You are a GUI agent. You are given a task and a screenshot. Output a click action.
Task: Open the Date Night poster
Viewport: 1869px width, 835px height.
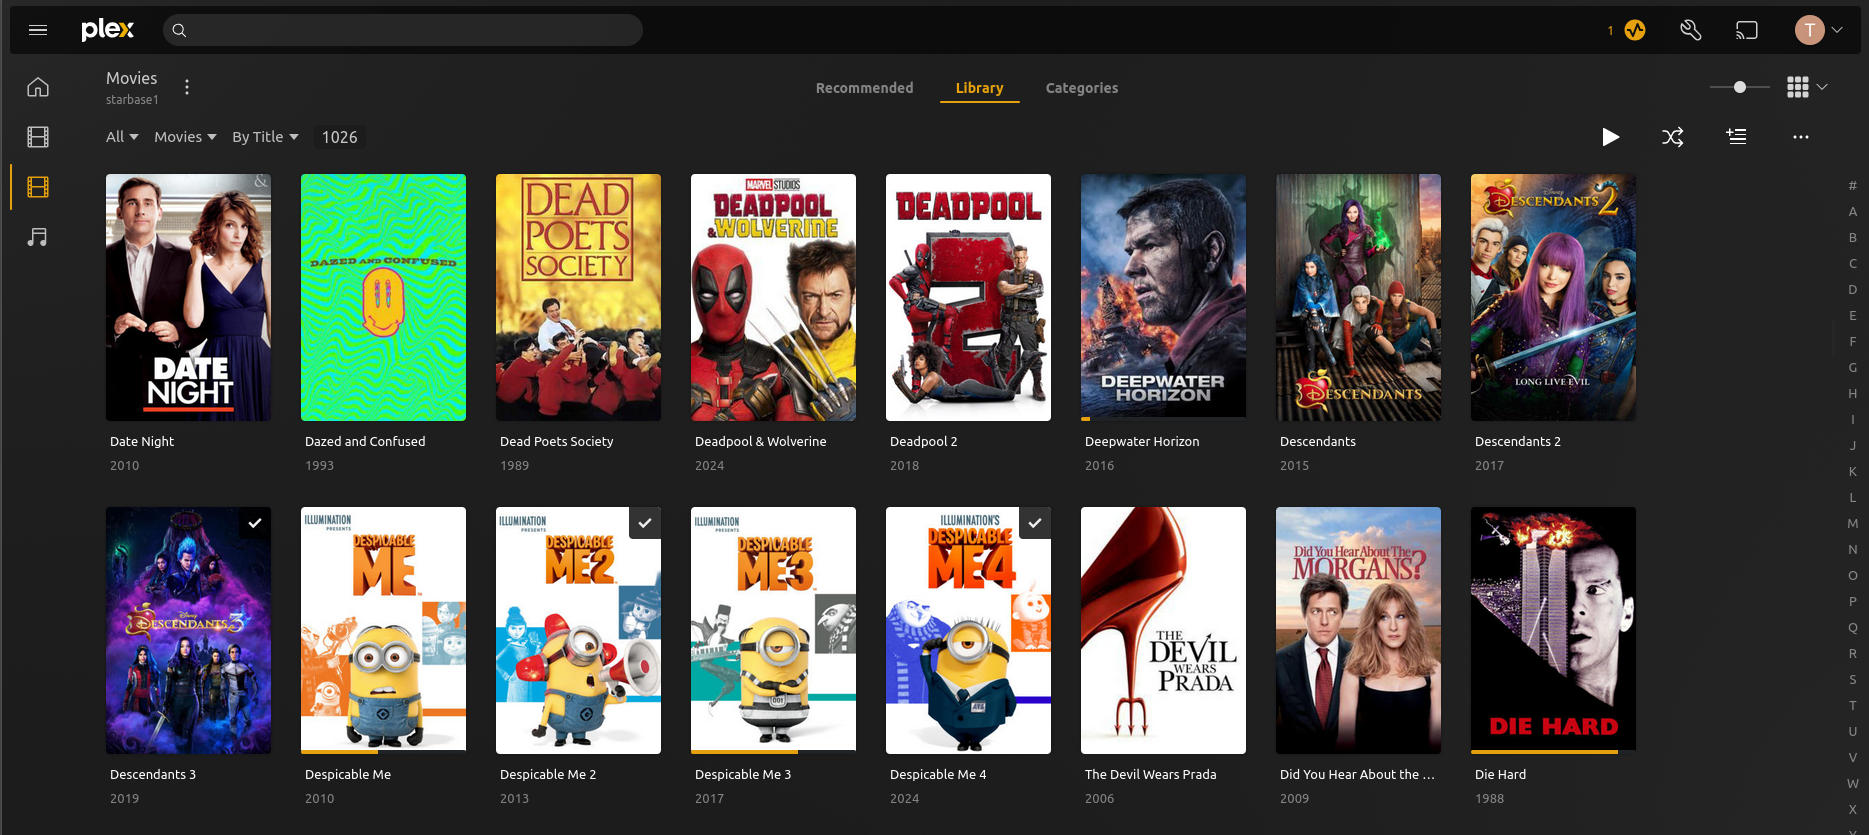[188, 297]
